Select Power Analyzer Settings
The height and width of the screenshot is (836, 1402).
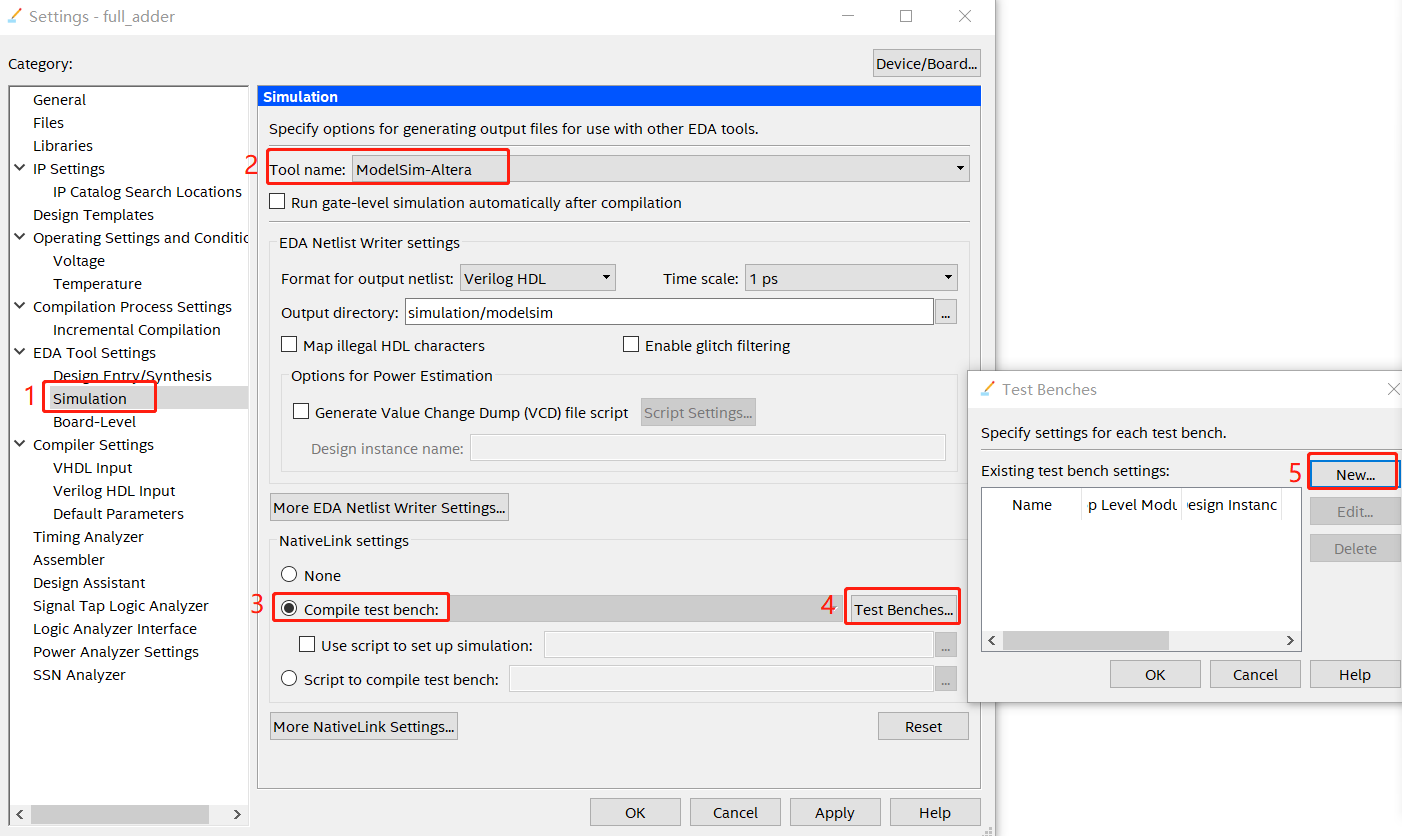click(x=115, y=652)
